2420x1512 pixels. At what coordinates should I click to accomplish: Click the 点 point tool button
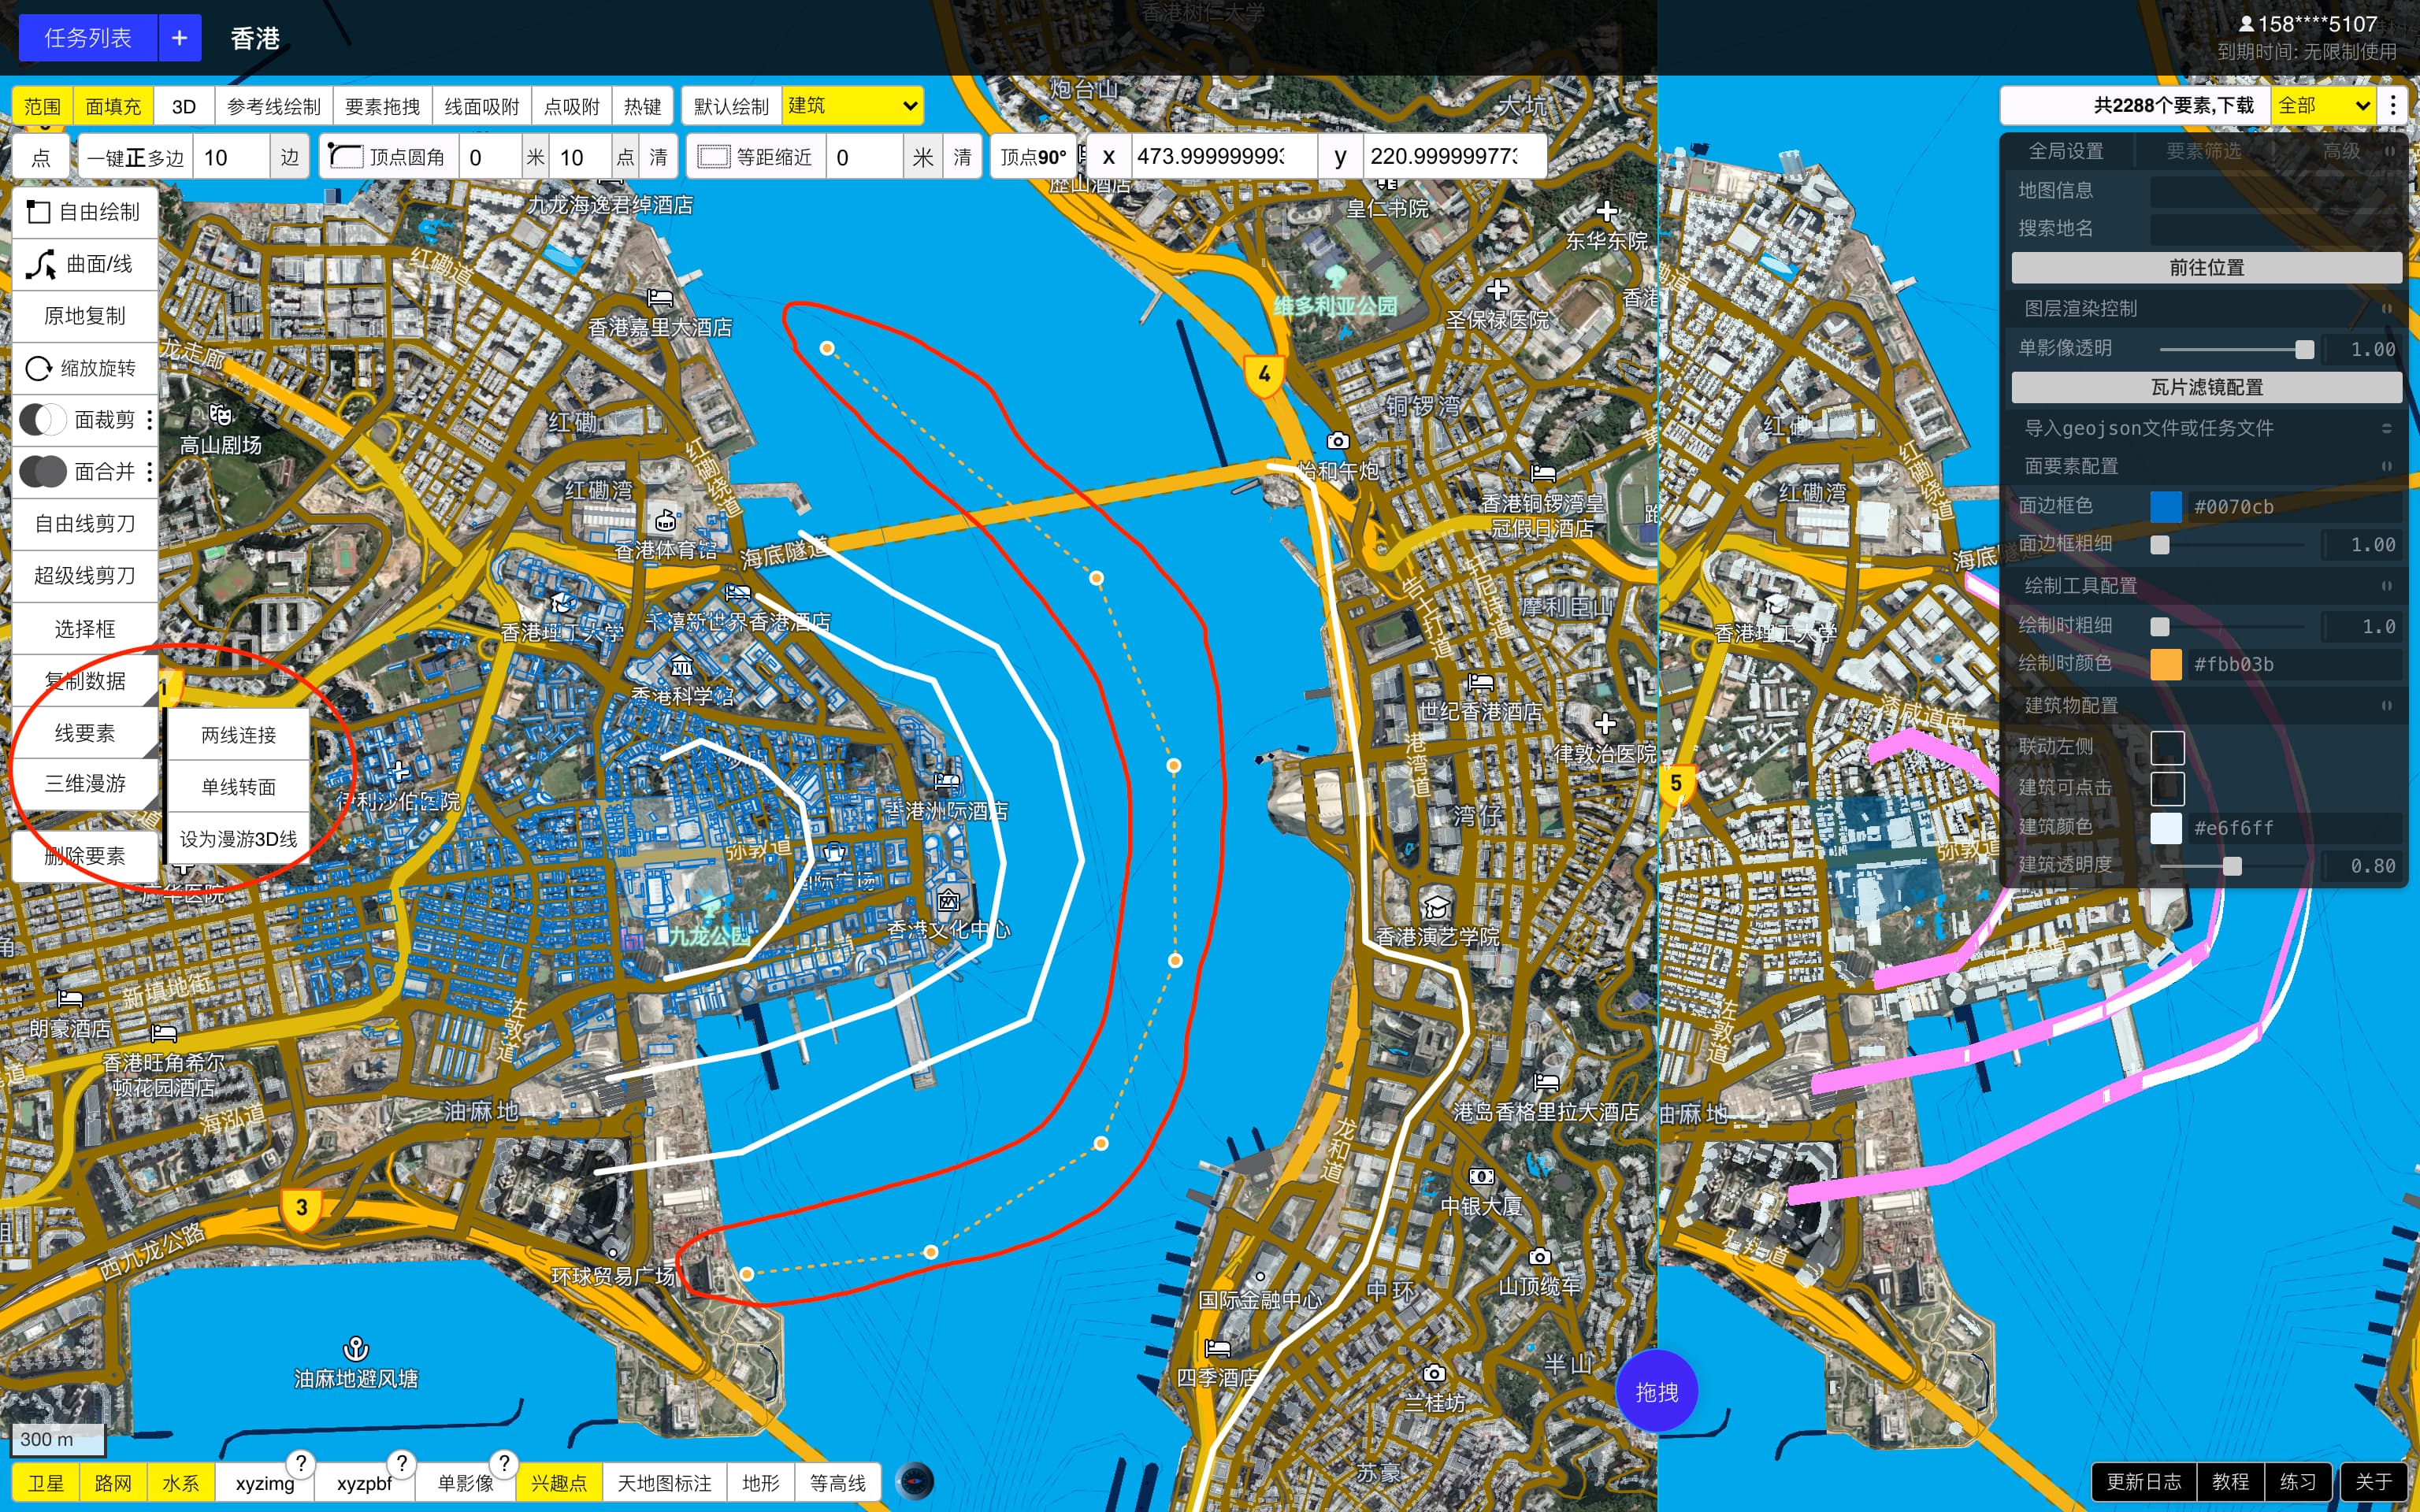(41, 157)
